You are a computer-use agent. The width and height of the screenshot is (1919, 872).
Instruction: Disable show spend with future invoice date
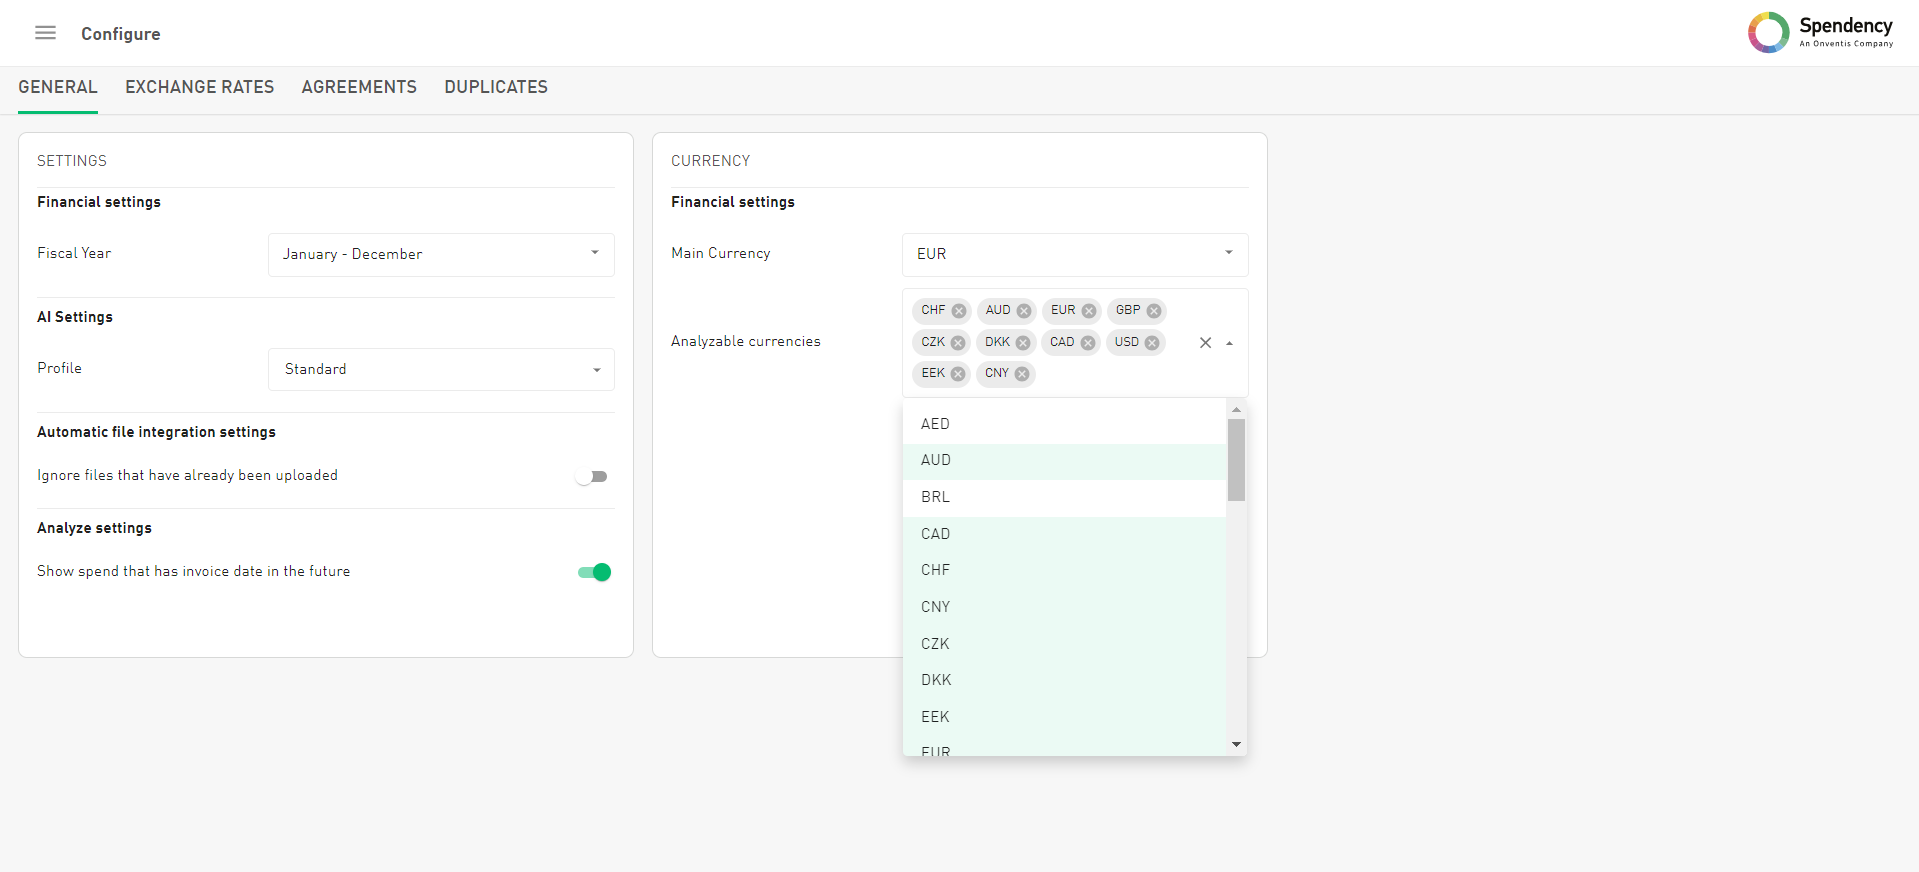click(x=594, y=572)
